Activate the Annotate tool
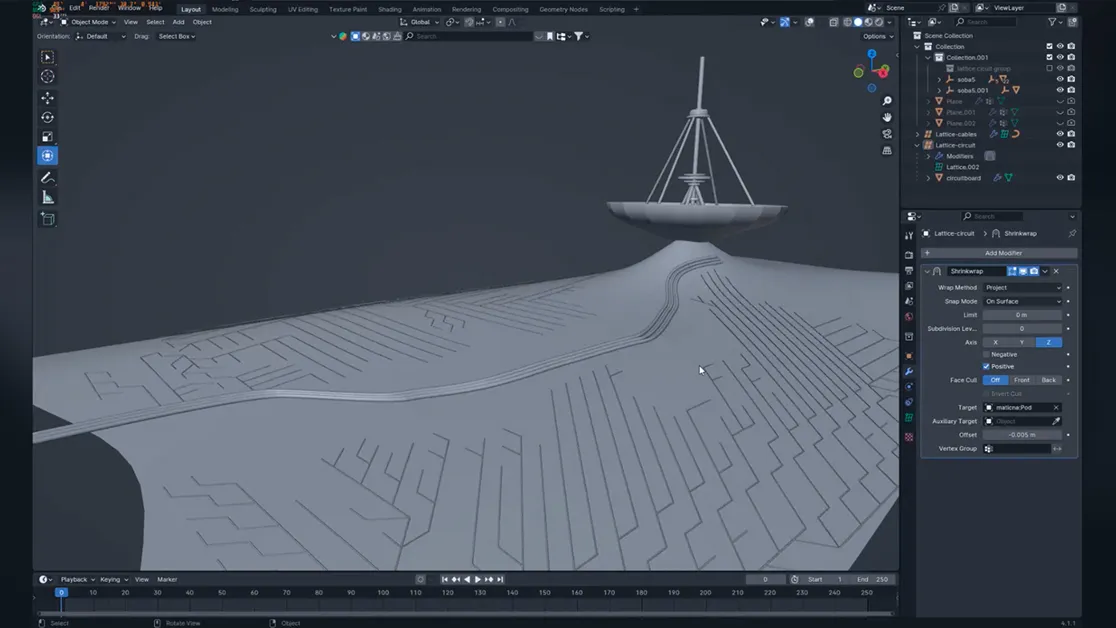Image resolution: width=1116 pixels, height=628 pixels. [x=47, y=177]
